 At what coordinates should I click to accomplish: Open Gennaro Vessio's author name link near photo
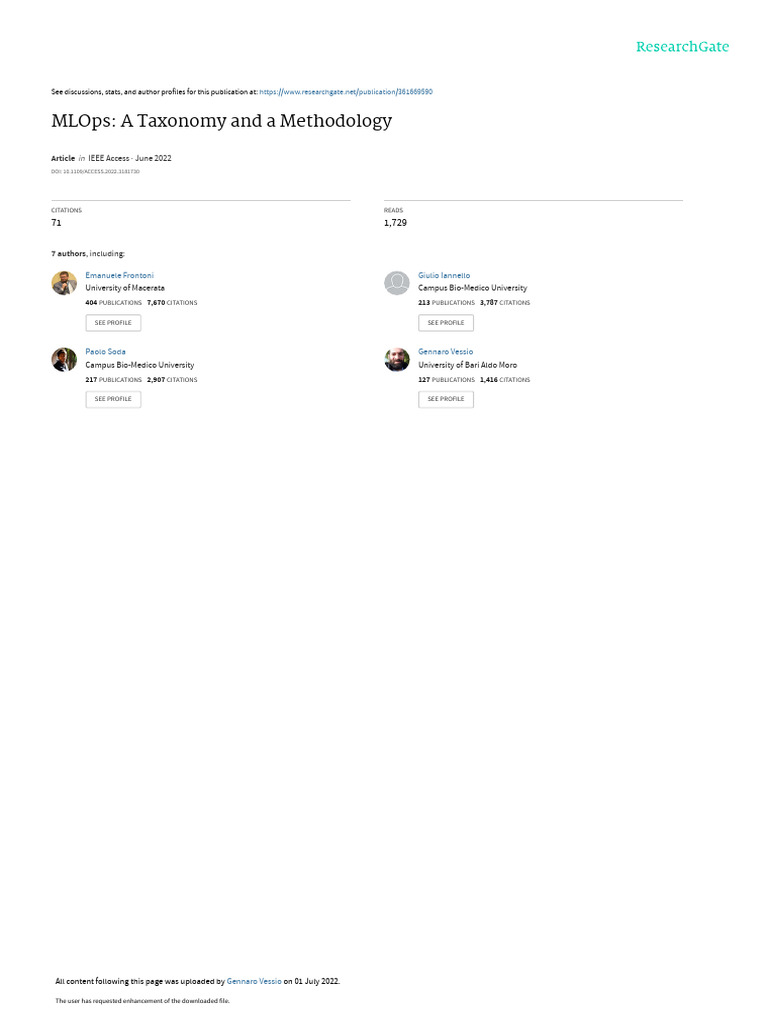pos(445,352)
